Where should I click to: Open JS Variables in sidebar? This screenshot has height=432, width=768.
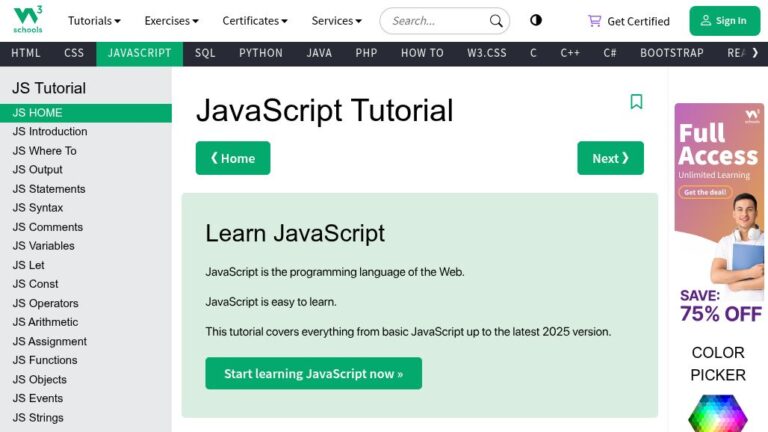coord(44,246)
